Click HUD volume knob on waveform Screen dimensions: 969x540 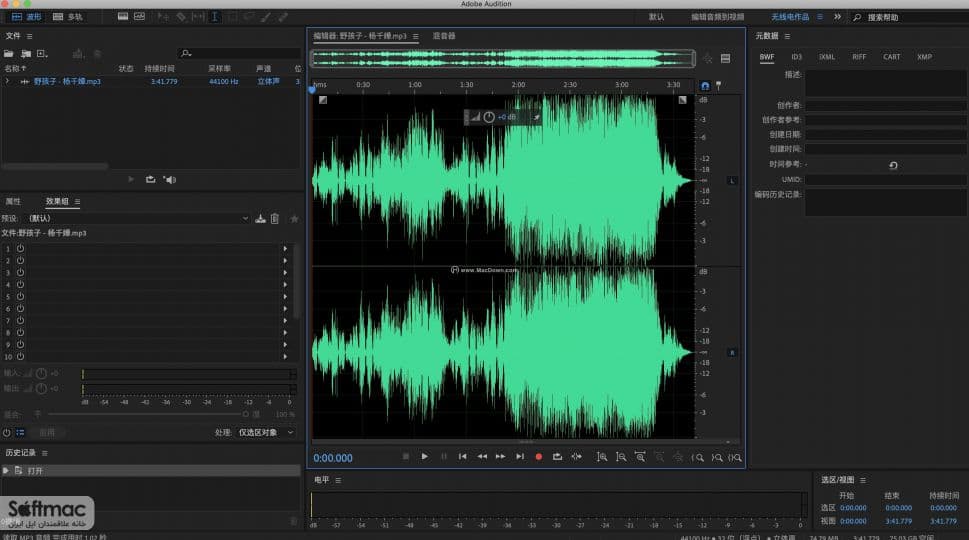pyautogui.click(x=489, y=117)
